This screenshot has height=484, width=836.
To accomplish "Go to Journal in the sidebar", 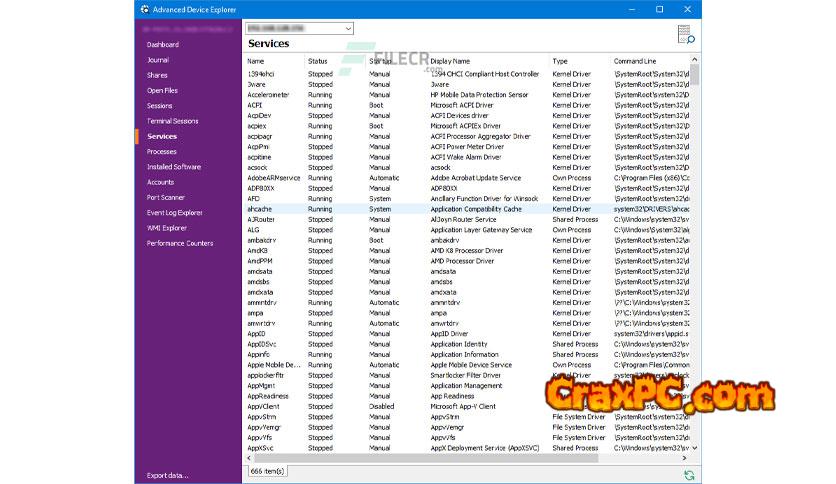I will [158, 60].
